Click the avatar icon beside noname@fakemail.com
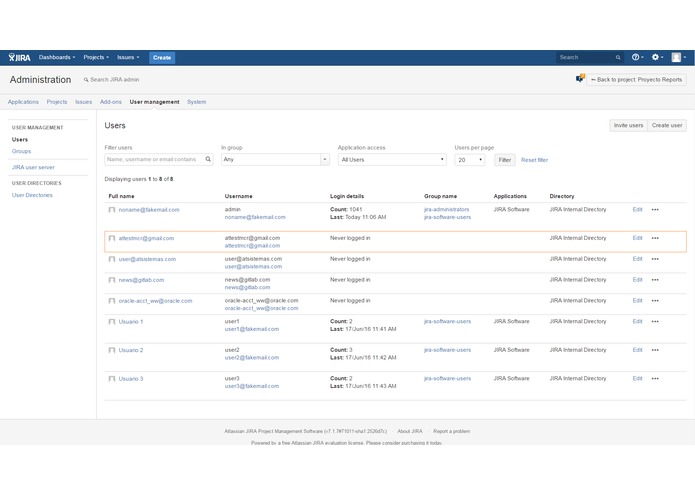The image size is (695, 494). [112, 210]
